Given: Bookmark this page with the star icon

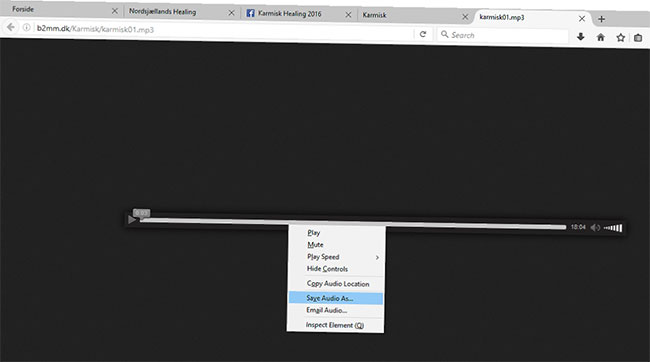Looking at the screenshot, I should click(x=621, y=38).
